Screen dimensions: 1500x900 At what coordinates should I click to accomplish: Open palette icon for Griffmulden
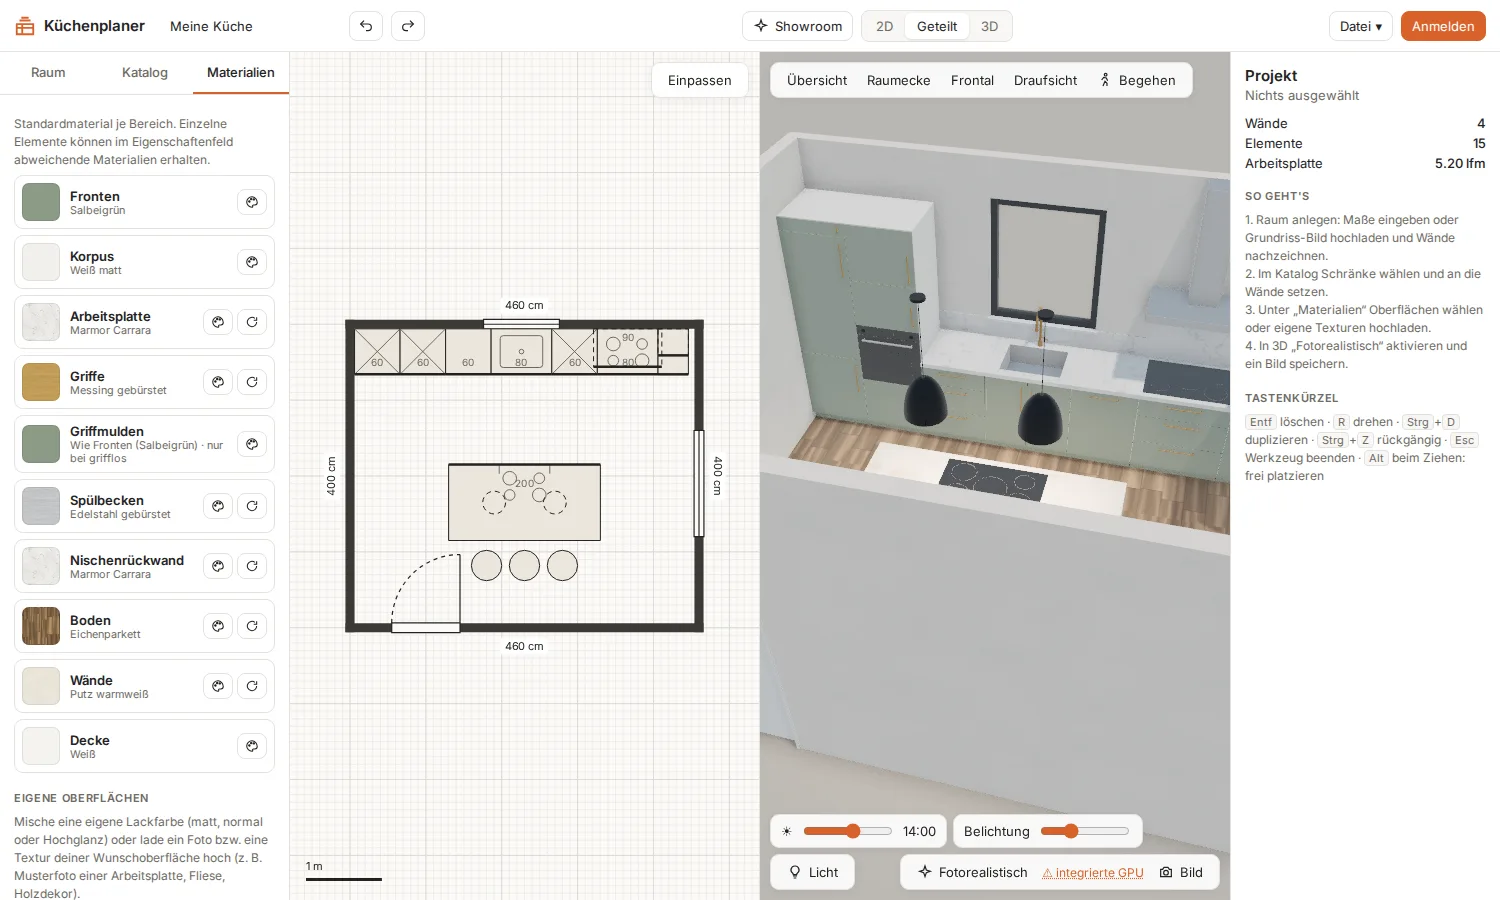point(252,444)
